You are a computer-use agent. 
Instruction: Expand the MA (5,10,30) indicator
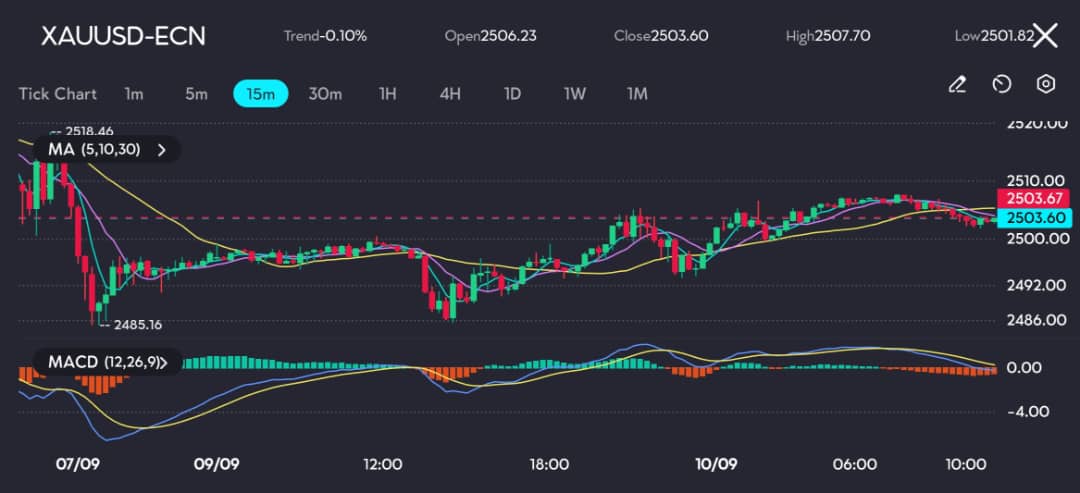[107, 149]
